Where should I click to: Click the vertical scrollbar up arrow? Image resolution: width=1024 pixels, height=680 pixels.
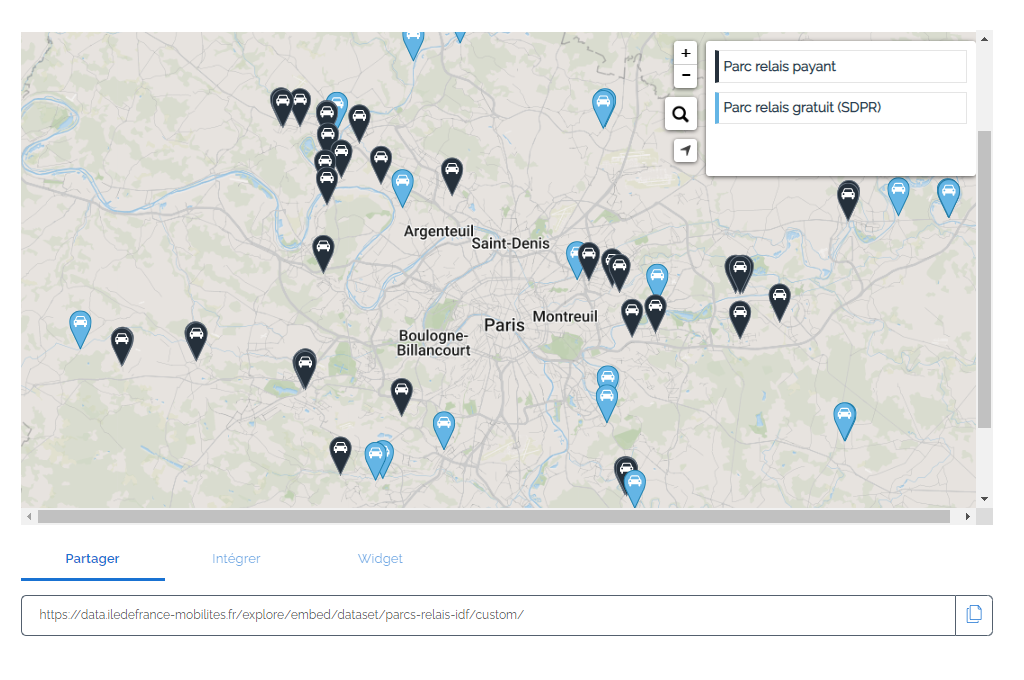984,39
